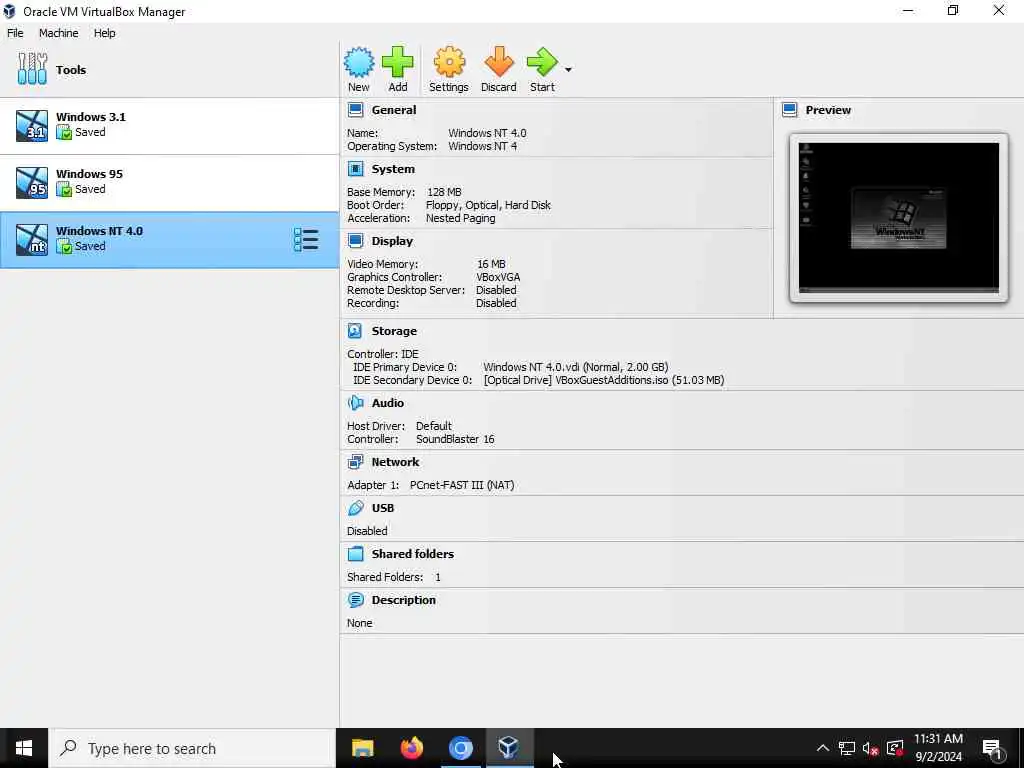Click the Network section header
1024x768 pixels.
coord(395,462)
